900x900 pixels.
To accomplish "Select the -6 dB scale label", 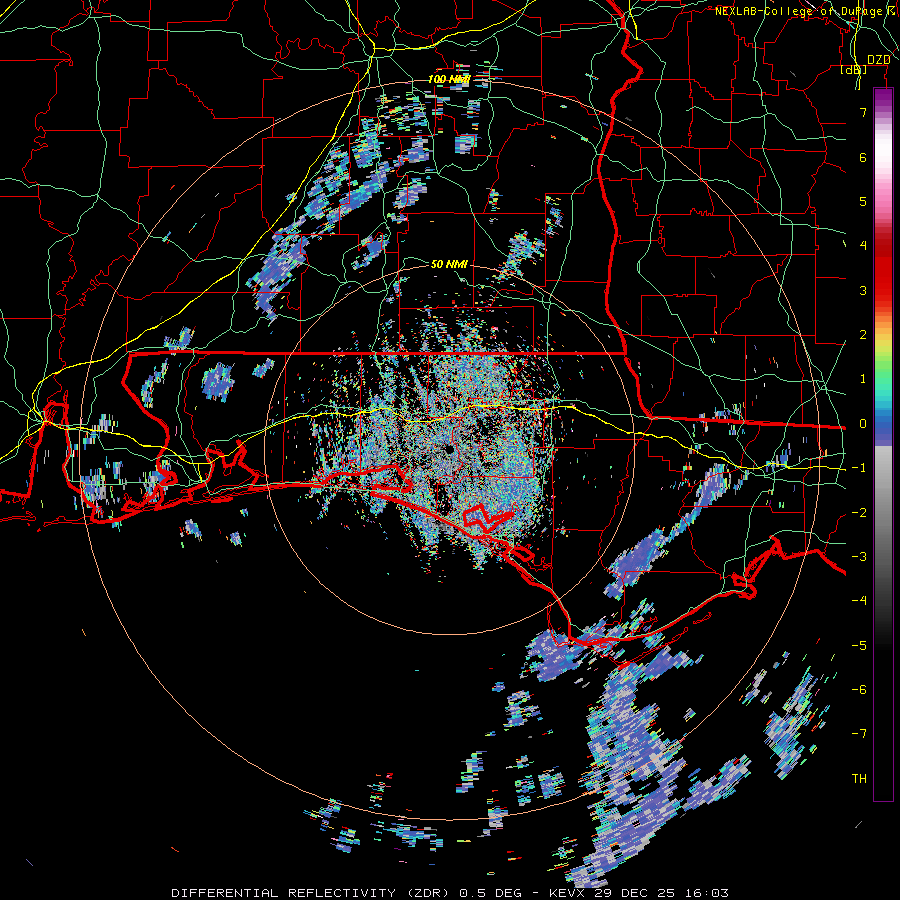I will pos(859,690).
